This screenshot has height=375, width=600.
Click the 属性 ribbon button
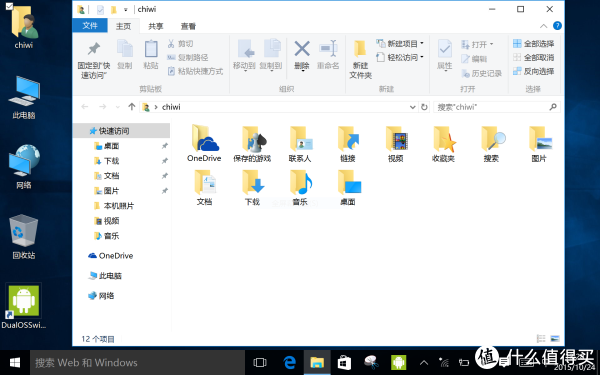[x=445, y=56]
